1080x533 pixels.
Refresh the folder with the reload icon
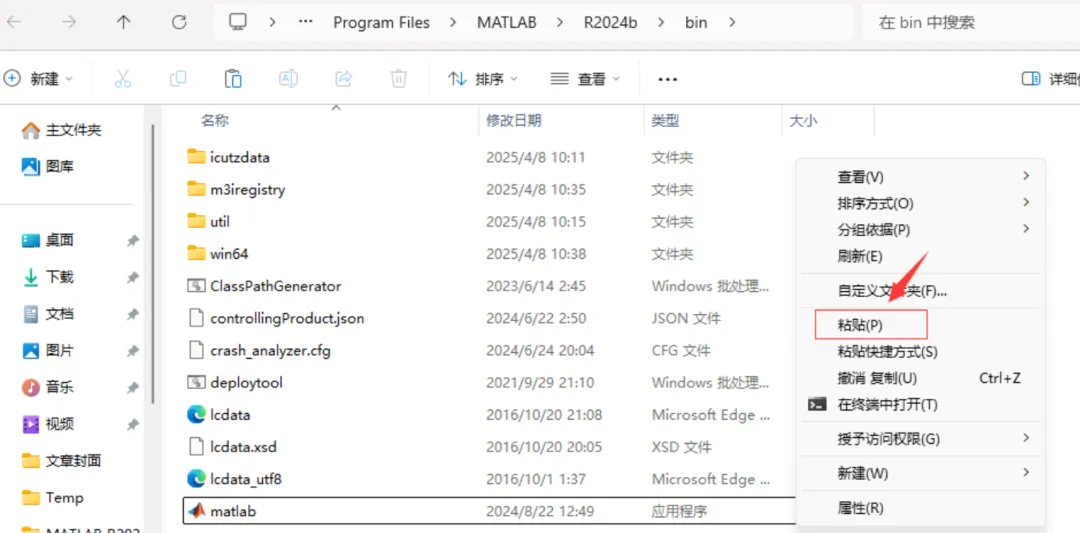[179, 22]
